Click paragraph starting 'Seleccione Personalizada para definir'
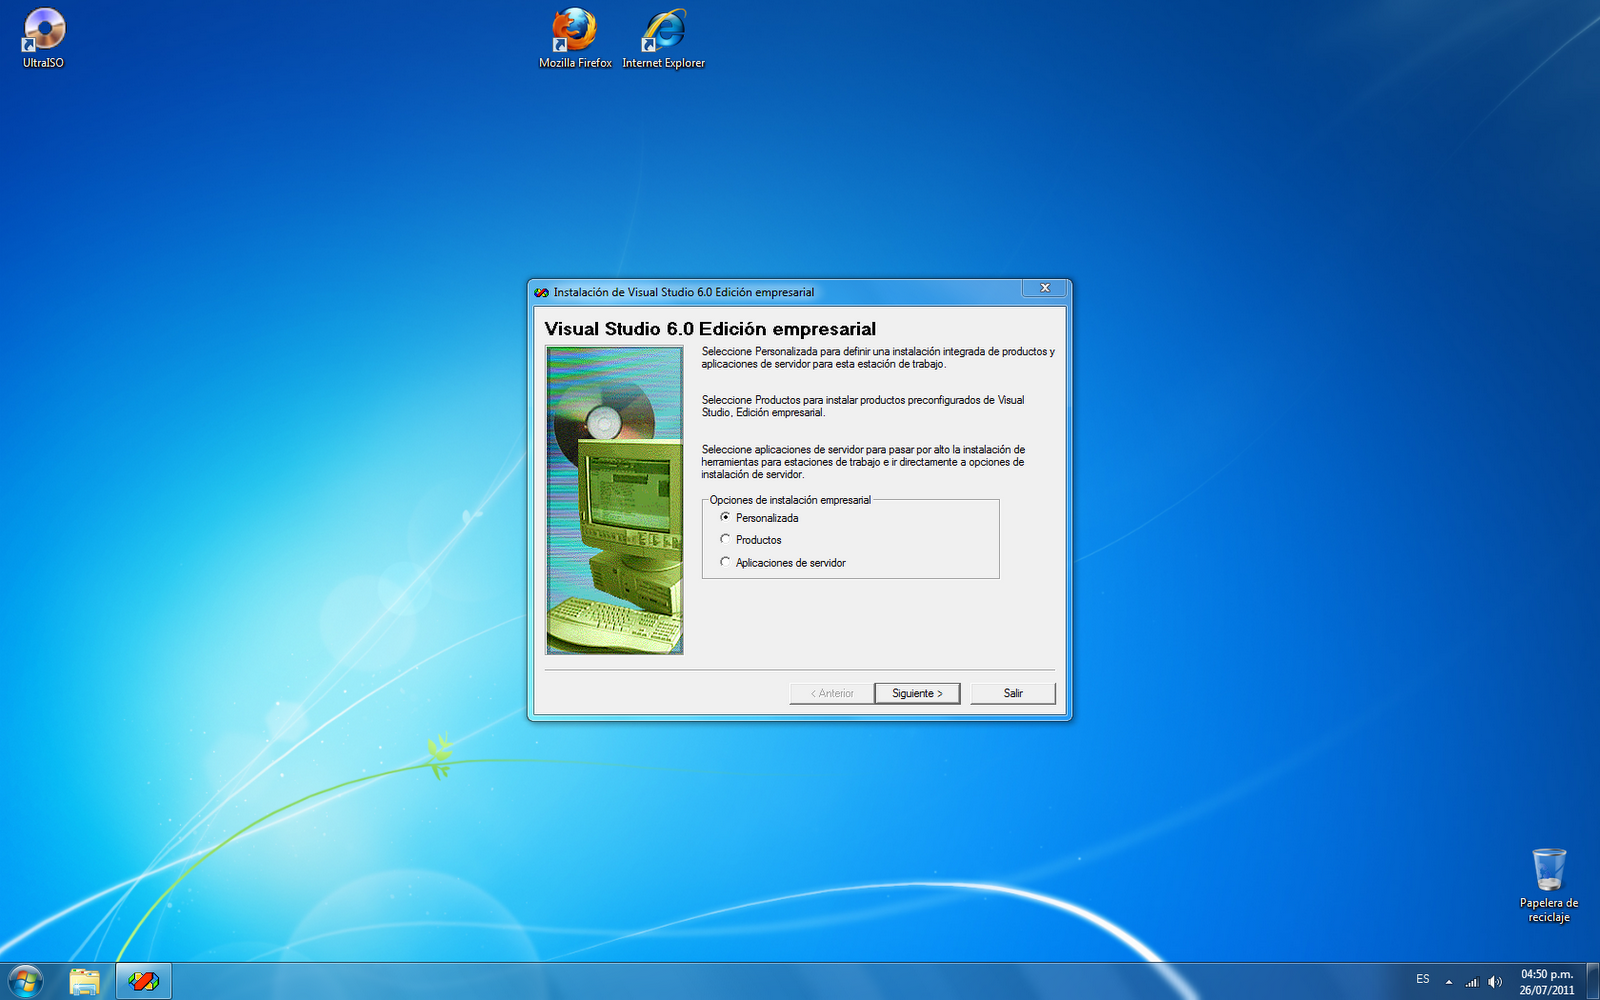Viewport: 1600px width, 1000px height. pos(878,358)
